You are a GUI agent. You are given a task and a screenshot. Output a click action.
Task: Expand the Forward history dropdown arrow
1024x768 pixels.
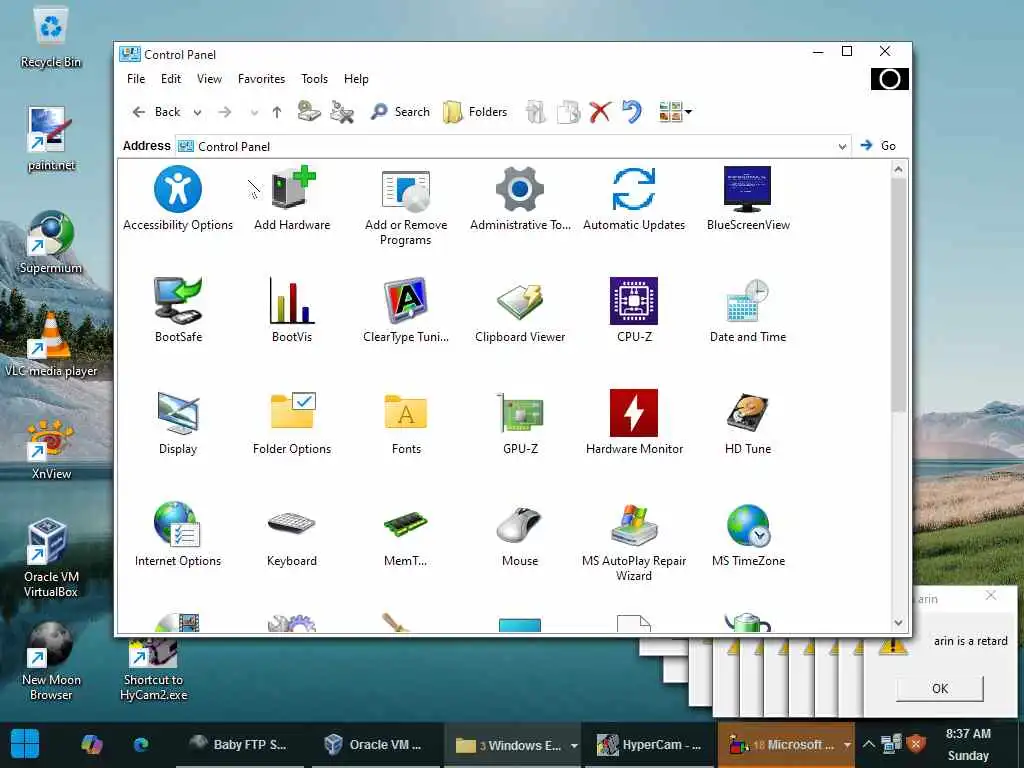pyautogui.click(x=254, y=112)
